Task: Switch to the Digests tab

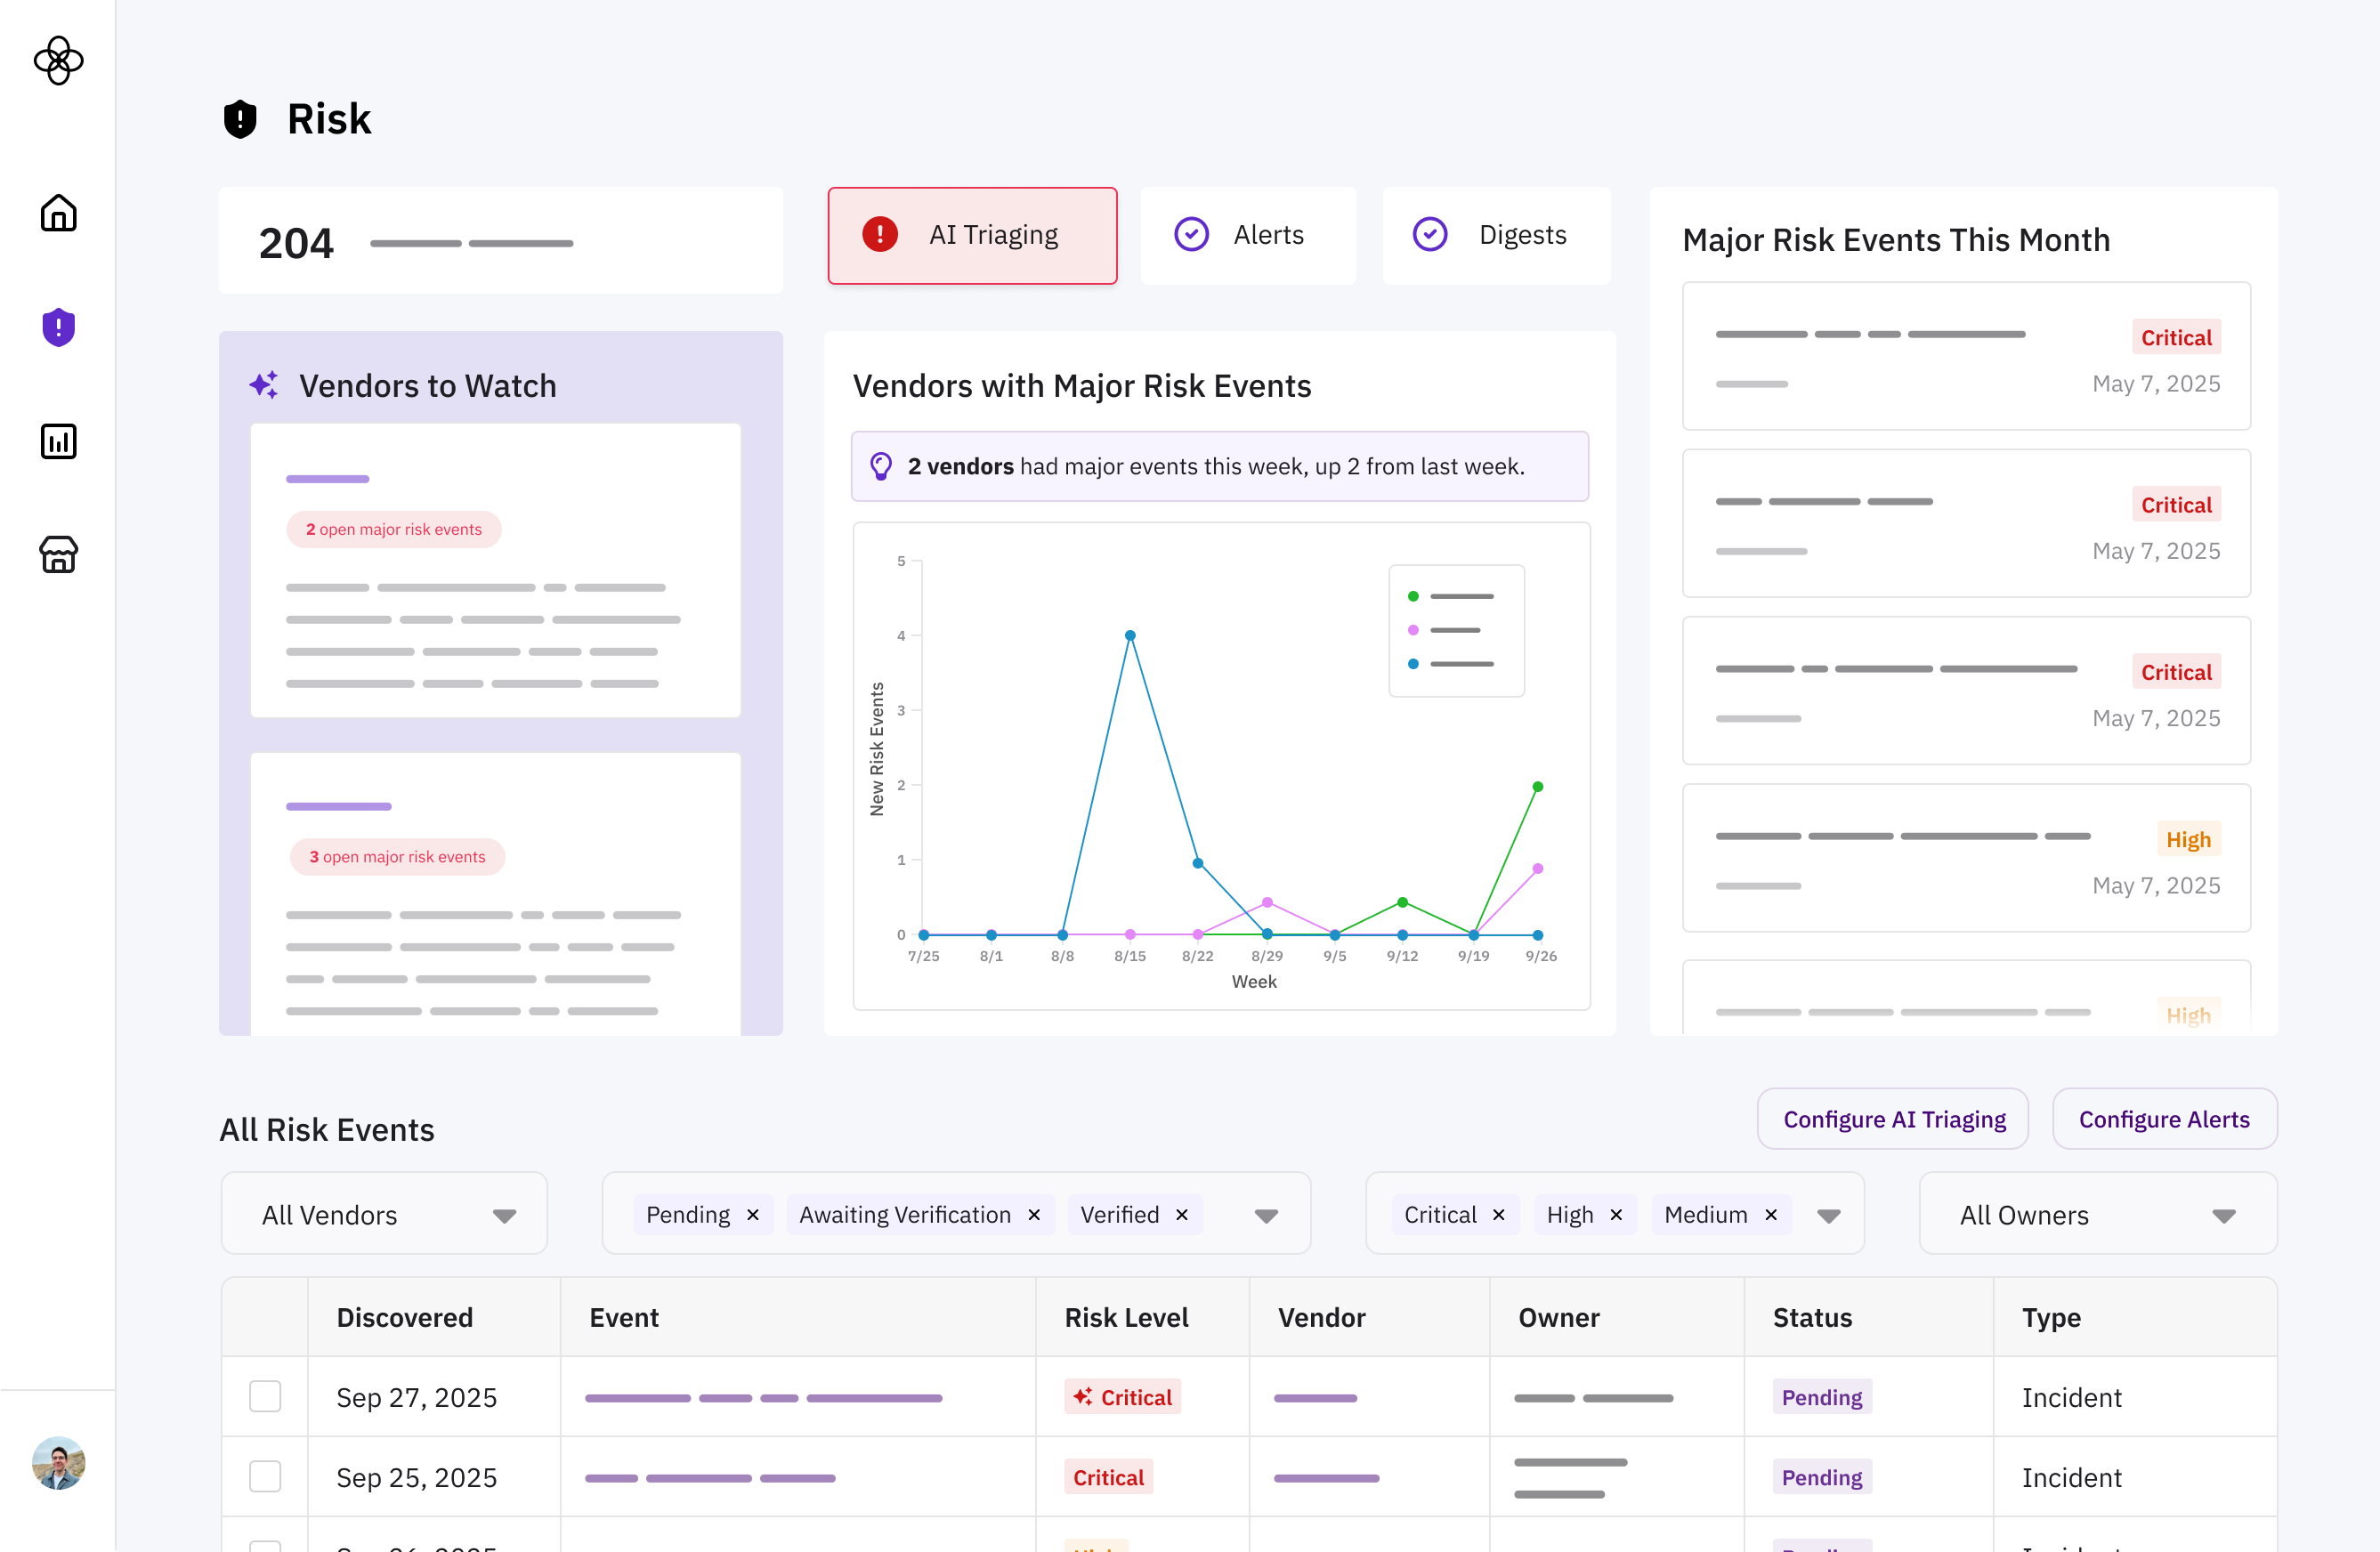Action: (1496, 235)
